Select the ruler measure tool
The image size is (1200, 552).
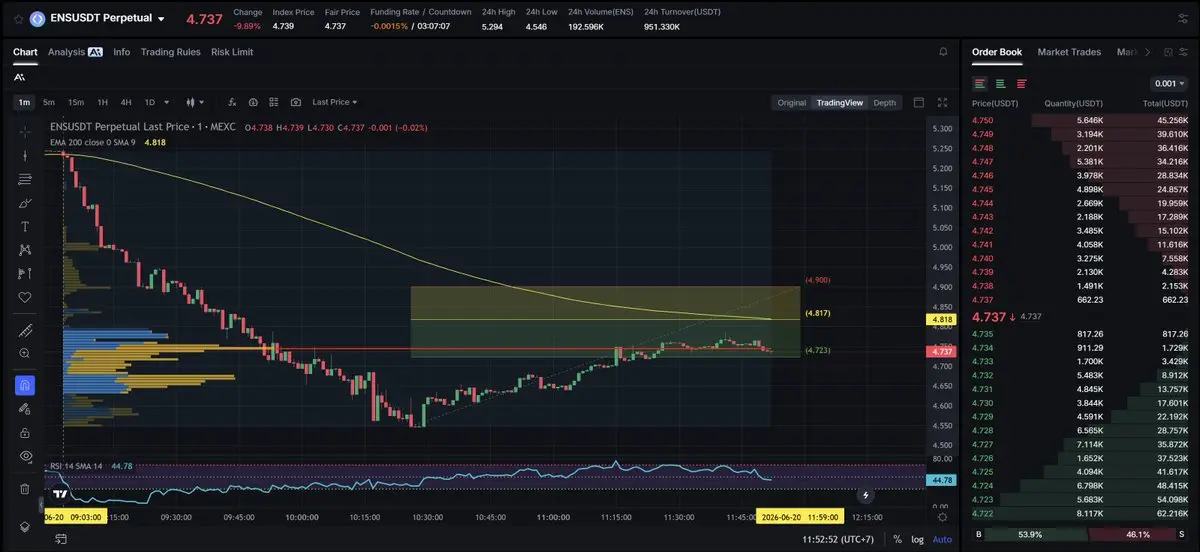tap(25, 330)
